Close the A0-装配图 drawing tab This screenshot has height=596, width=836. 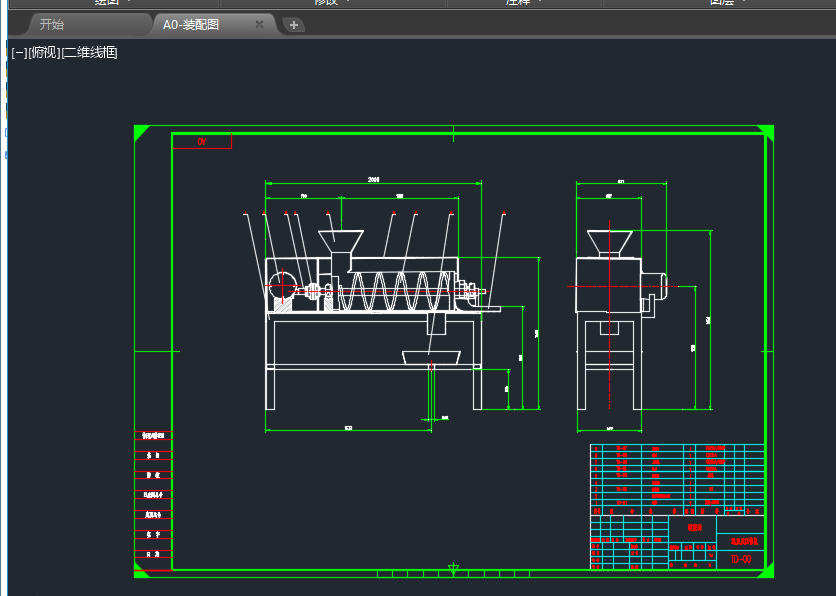click(x=260, y=24)
